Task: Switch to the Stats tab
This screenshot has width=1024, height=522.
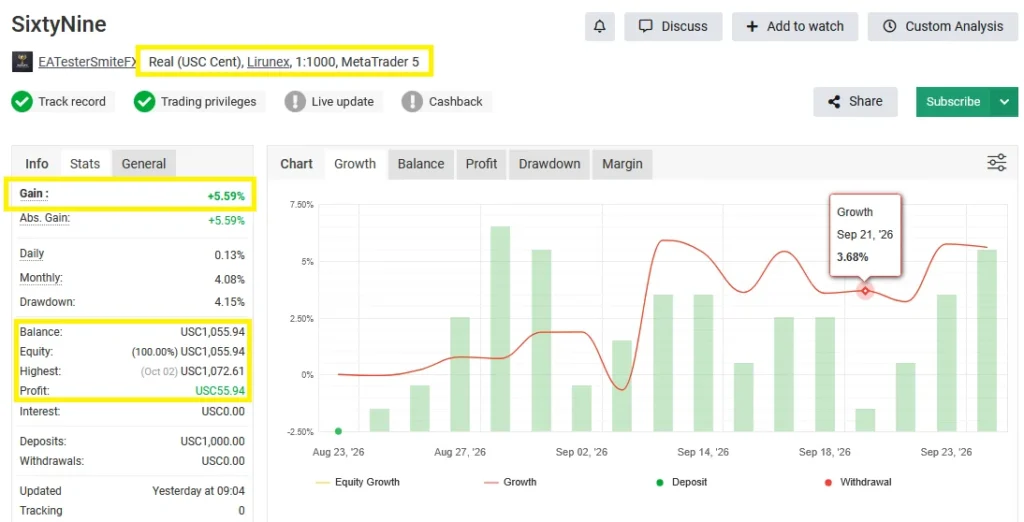Action: coord(85,164)
